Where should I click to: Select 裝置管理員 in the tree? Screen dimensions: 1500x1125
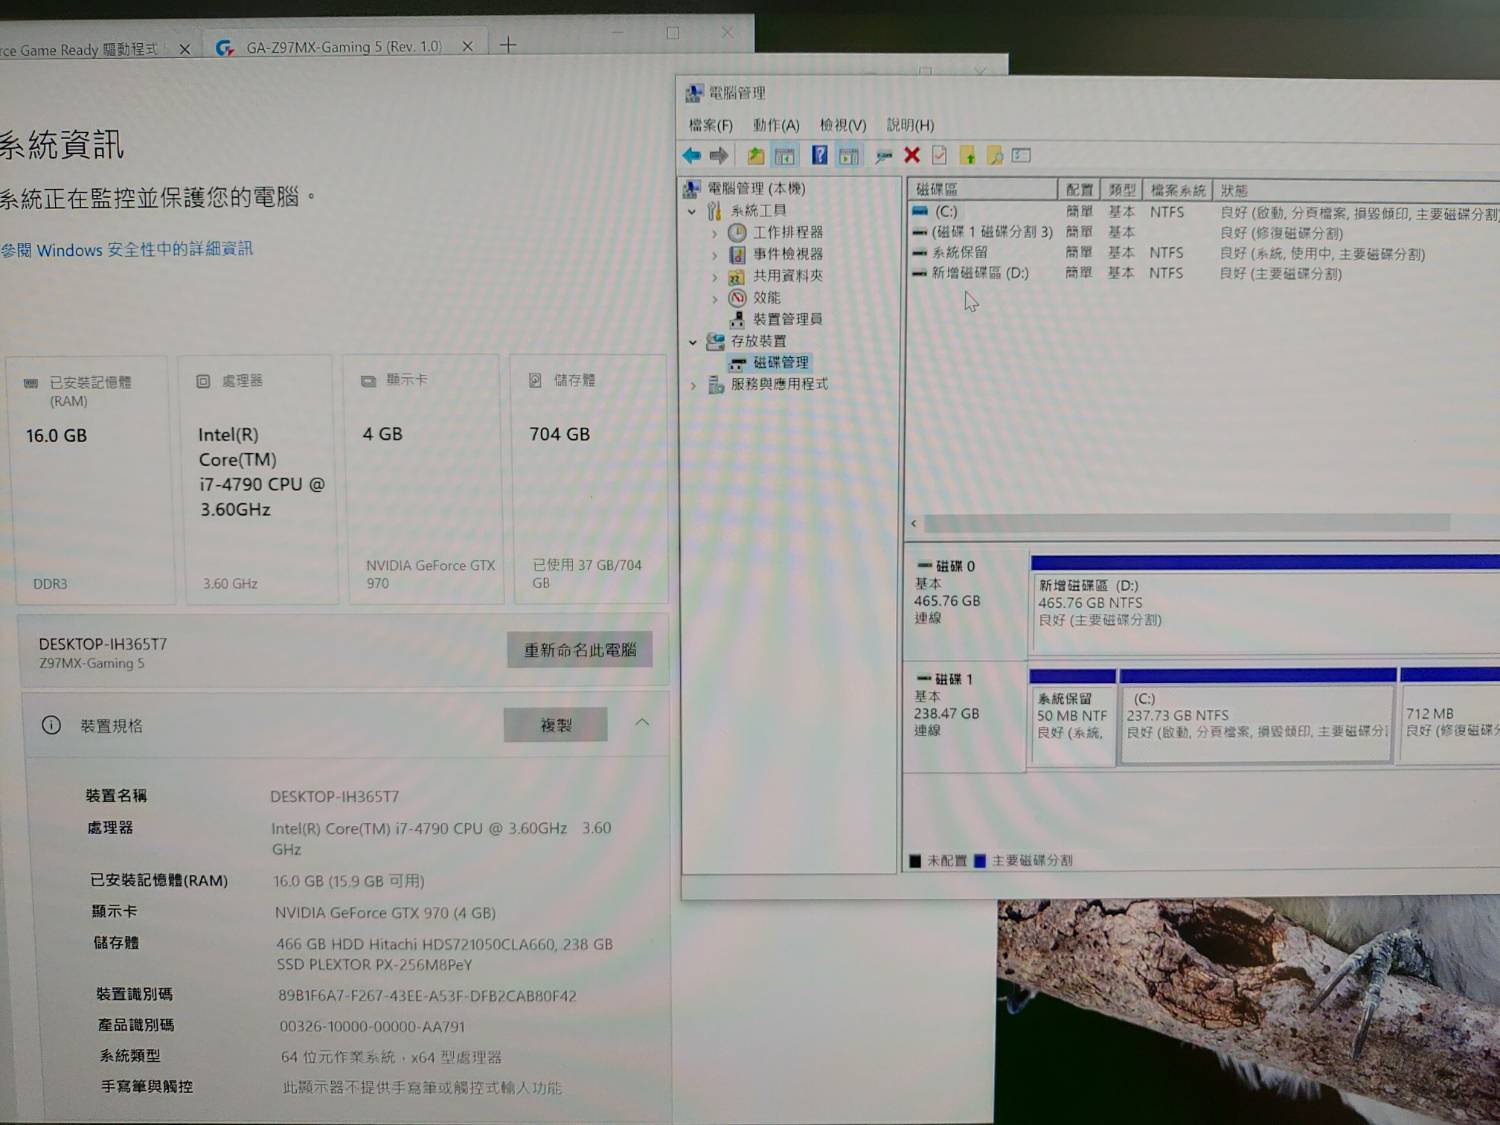click(x=787, y=319)
